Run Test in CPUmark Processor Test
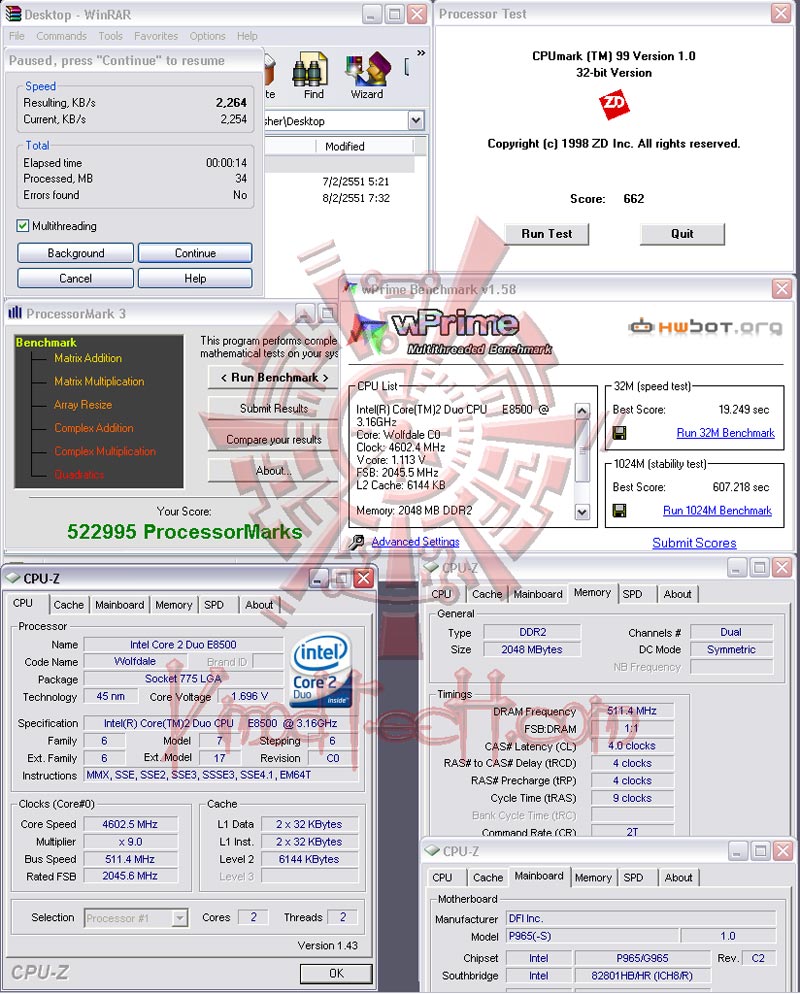The width and height of the screenshot is (800, 994). coord(546,234)
